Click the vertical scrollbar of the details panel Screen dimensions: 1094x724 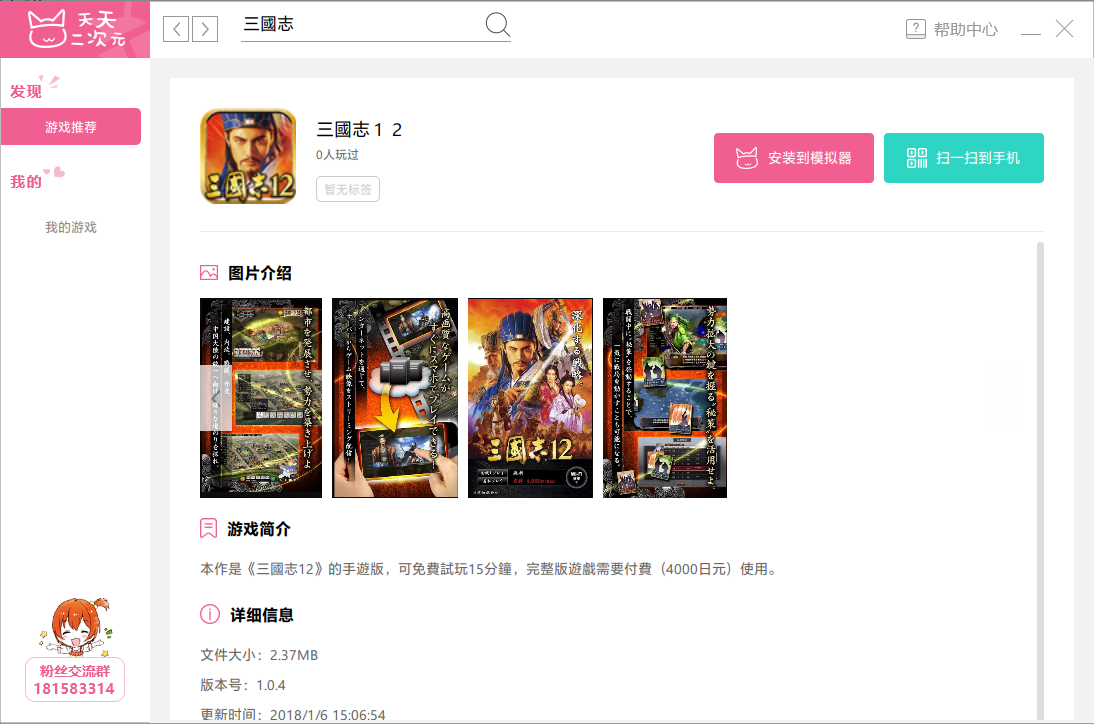(x=1040, y=481)
